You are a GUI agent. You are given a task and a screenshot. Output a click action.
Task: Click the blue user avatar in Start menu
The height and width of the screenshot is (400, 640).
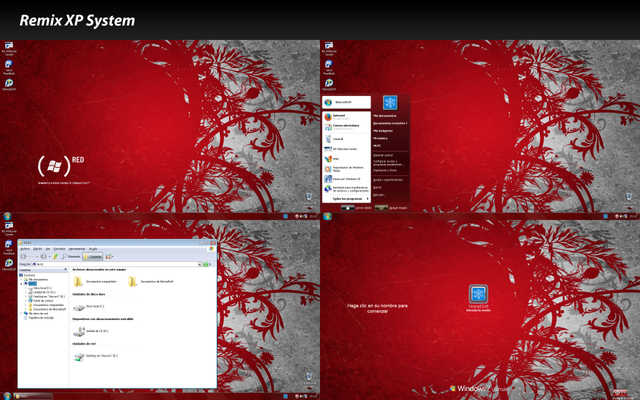pyautogui.click(x=390, y=102)
